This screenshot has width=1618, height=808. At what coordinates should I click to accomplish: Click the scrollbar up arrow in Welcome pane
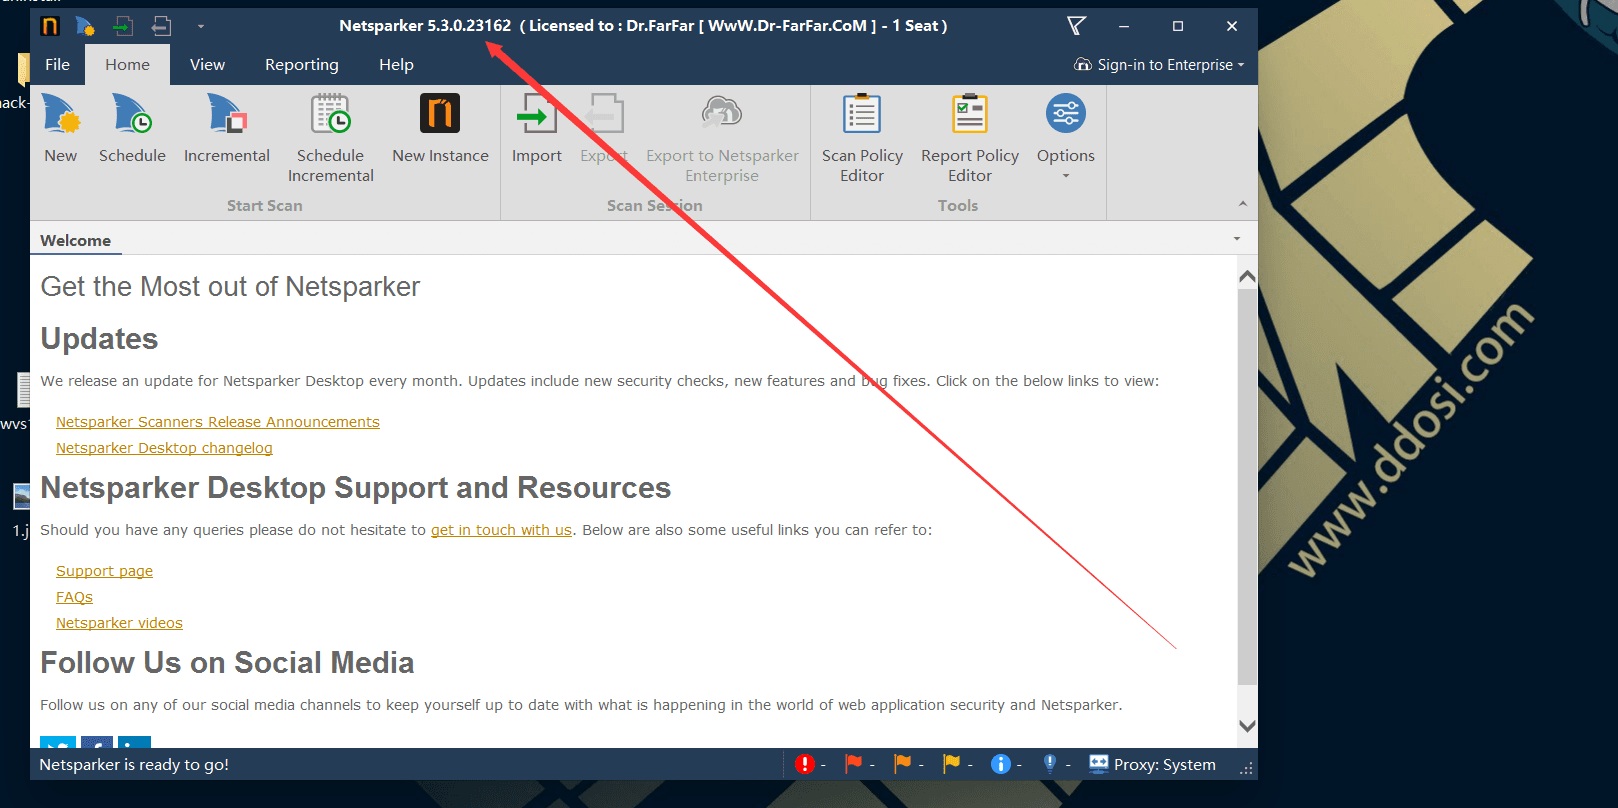[1247, 276]
